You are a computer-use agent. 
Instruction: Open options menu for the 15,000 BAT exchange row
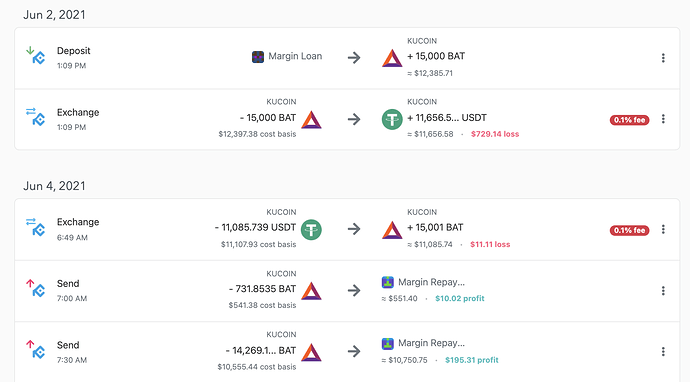click(663, 119)
